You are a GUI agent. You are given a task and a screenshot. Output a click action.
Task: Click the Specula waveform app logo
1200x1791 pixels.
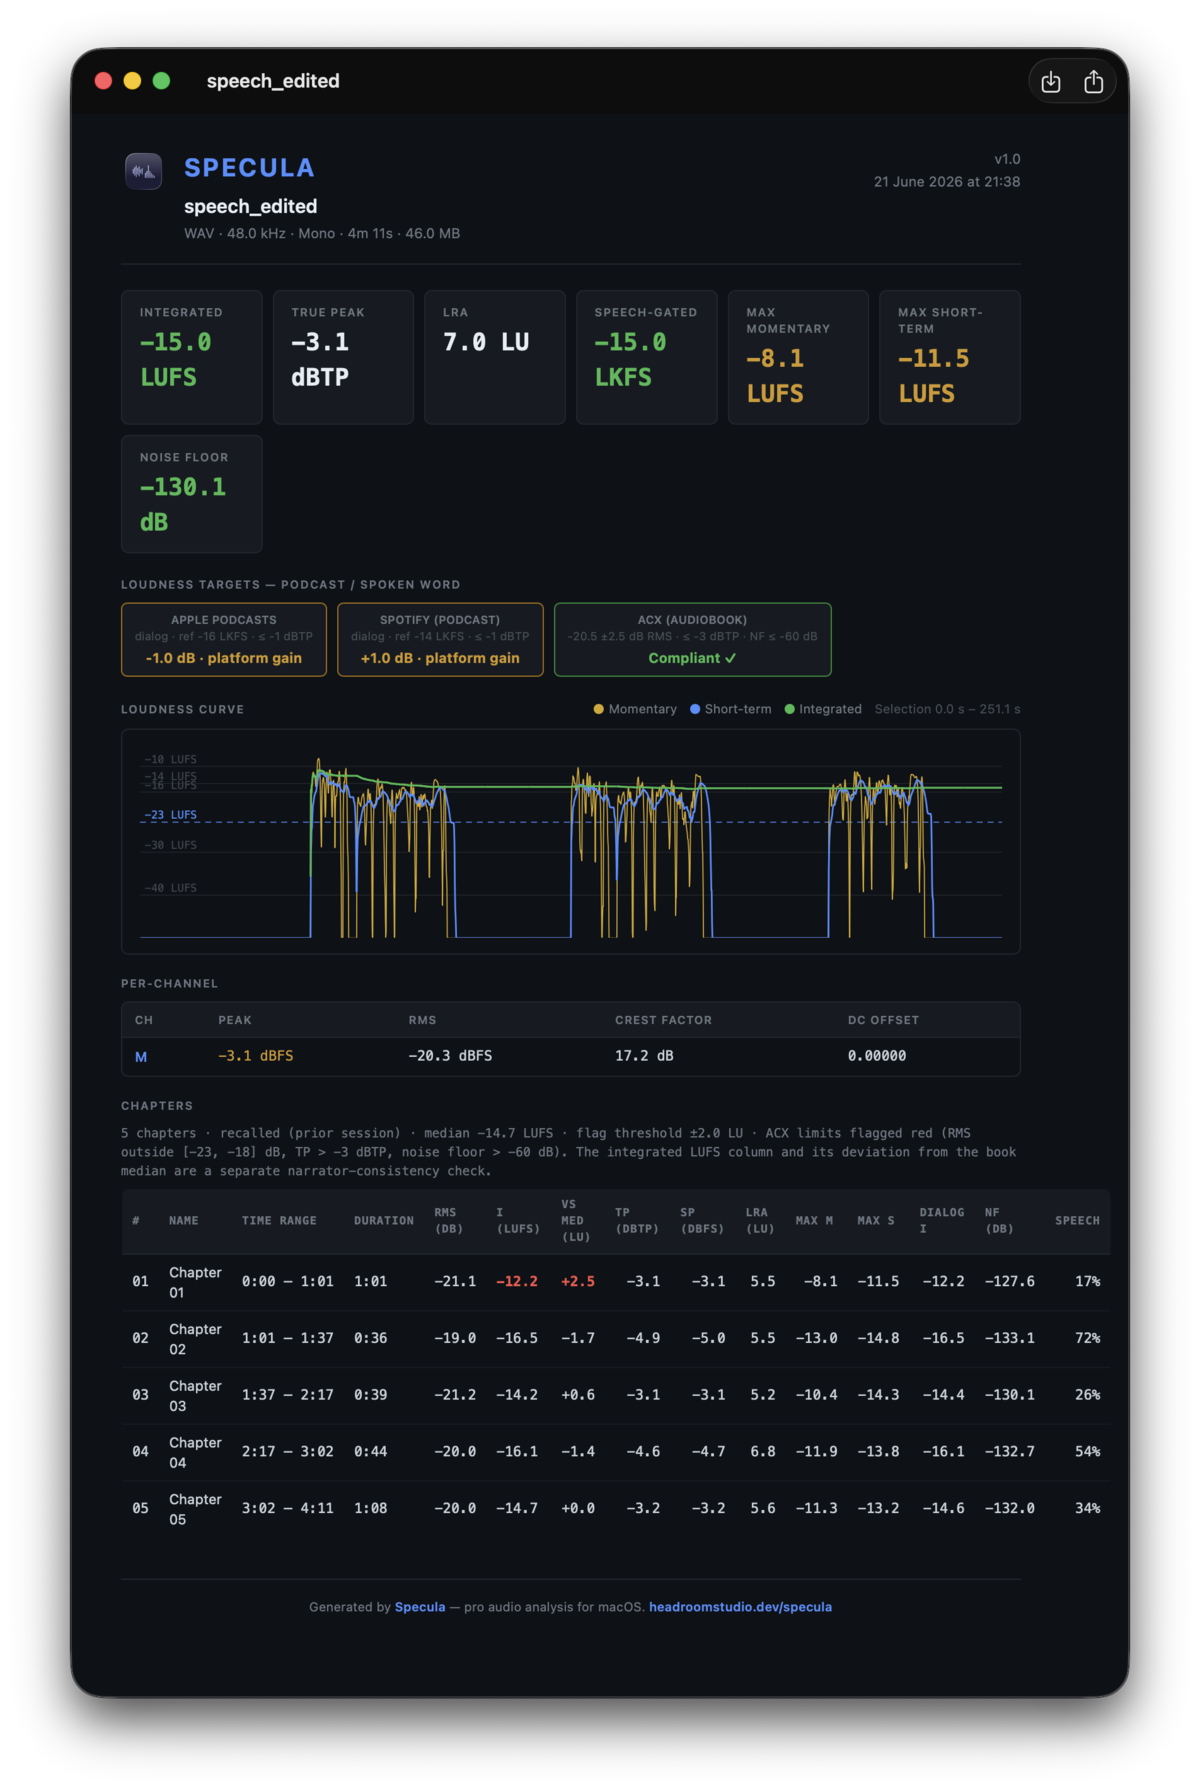[x=143, y=171]
